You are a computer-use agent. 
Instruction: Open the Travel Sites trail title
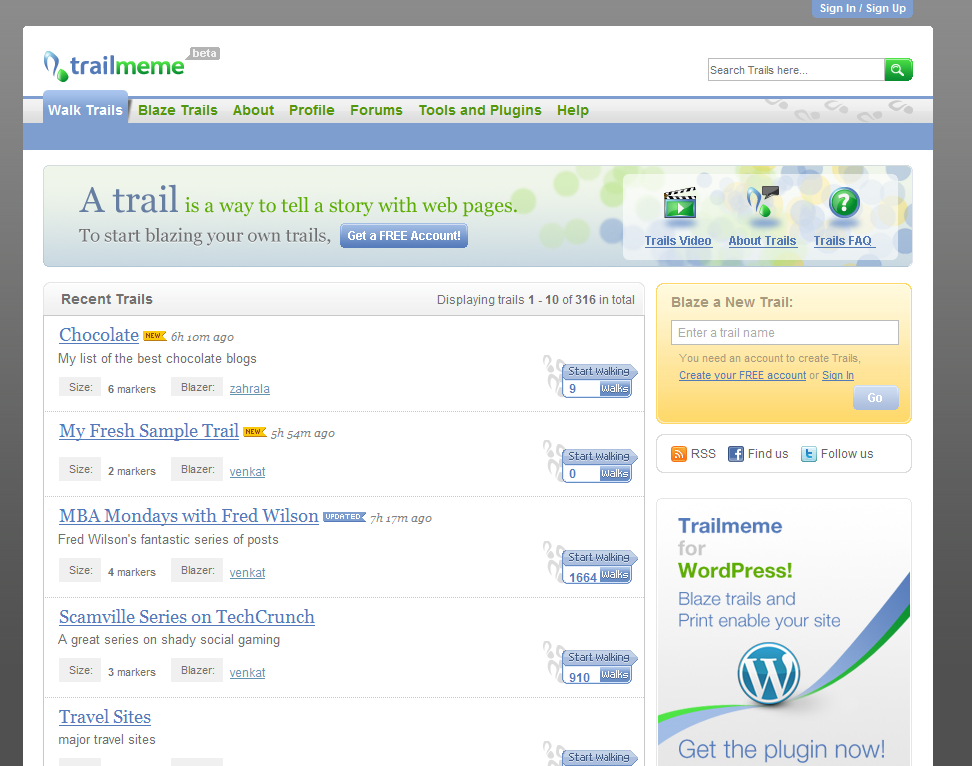tap(105, 717)
